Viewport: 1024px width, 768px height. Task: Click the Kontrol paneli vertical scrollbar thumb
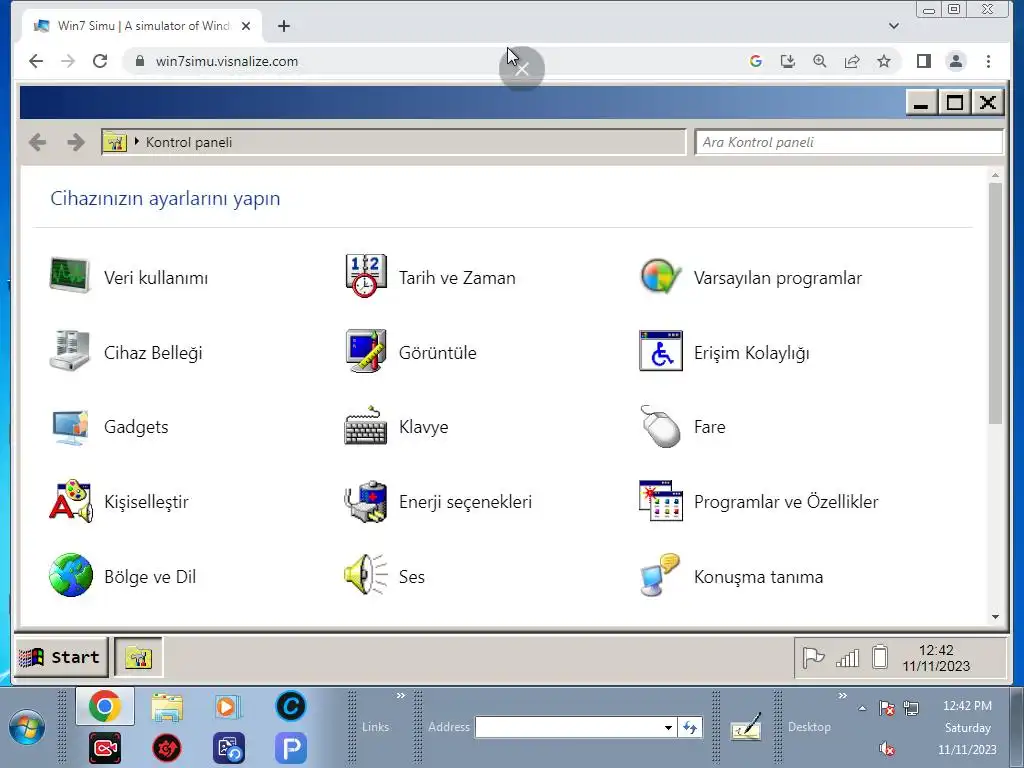995,303
